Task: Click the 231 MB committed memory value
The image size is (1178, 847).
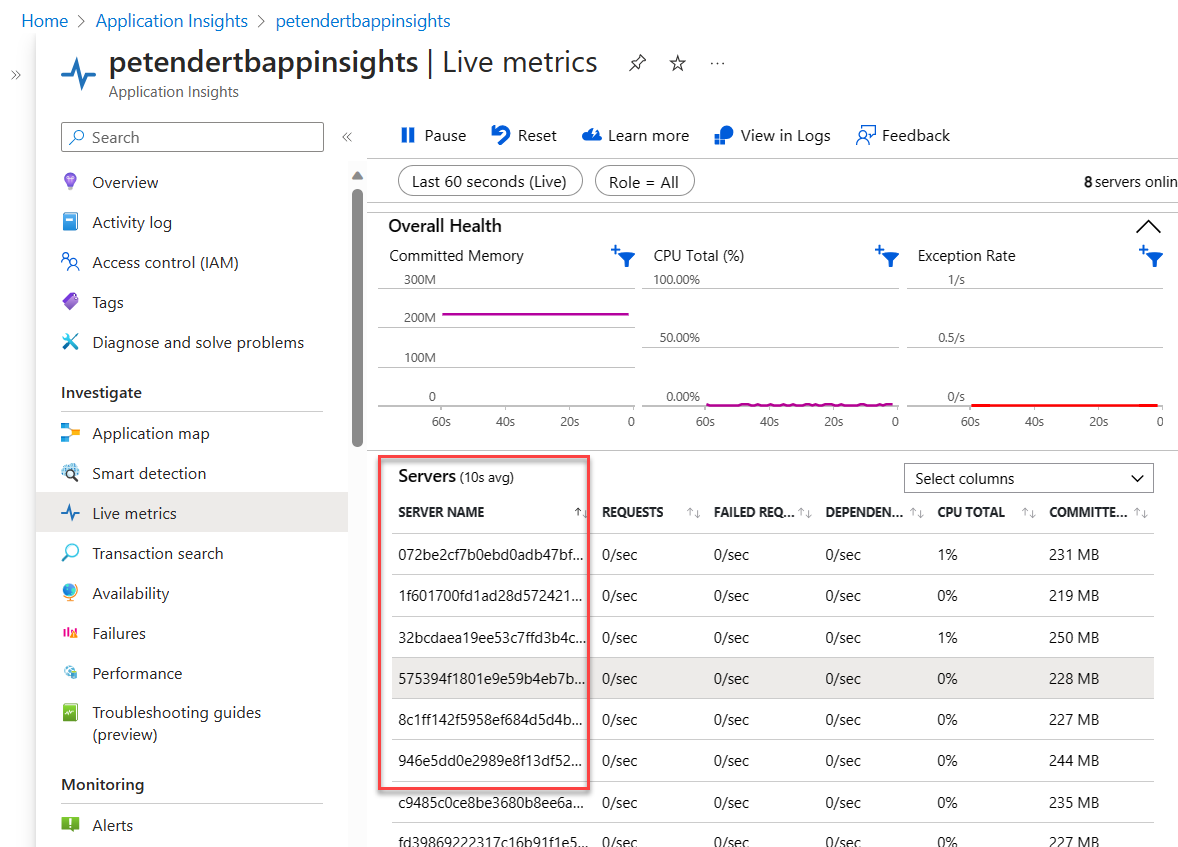Action: [1074, 555]
